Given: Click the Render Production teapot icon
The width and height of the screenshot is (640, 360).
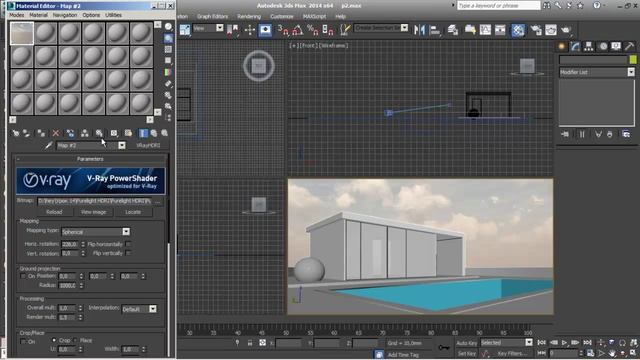Looking at the screenshot, I should tap(566, 30).
